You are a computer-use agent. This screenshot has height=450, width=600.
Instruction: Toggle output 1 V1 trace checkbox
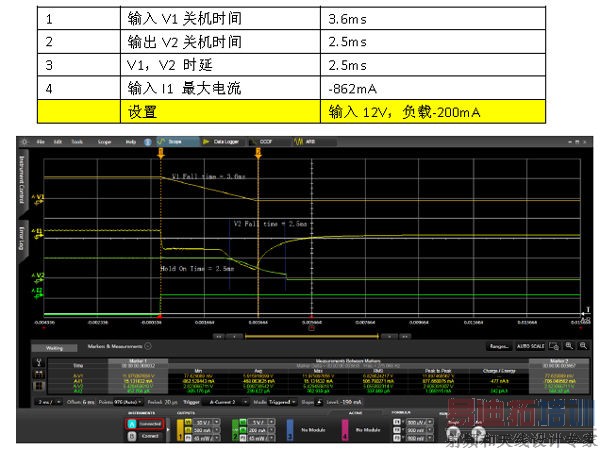[188, 422]
